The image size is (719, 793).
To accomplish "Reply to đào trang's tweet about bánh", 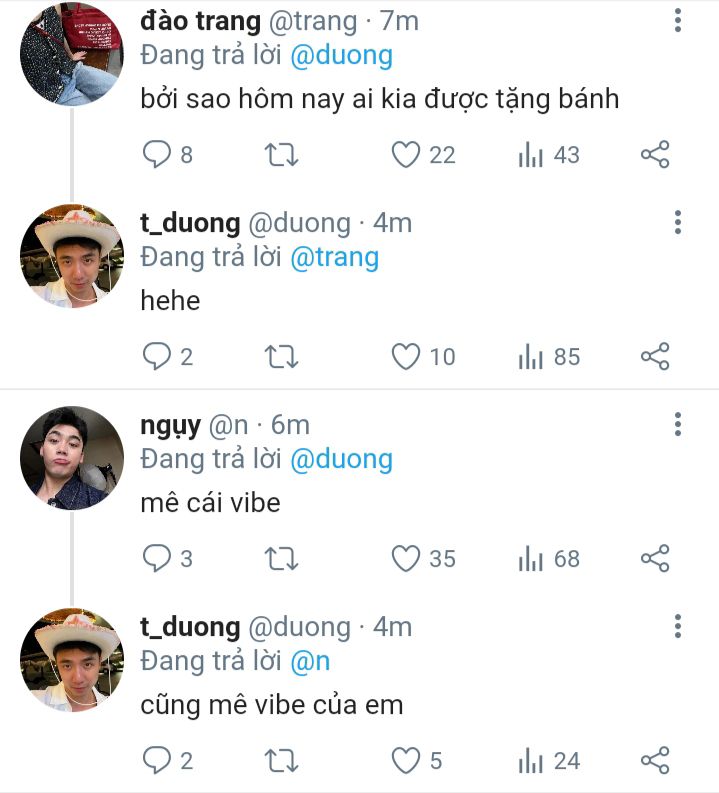I will click(x=157, y=155).
